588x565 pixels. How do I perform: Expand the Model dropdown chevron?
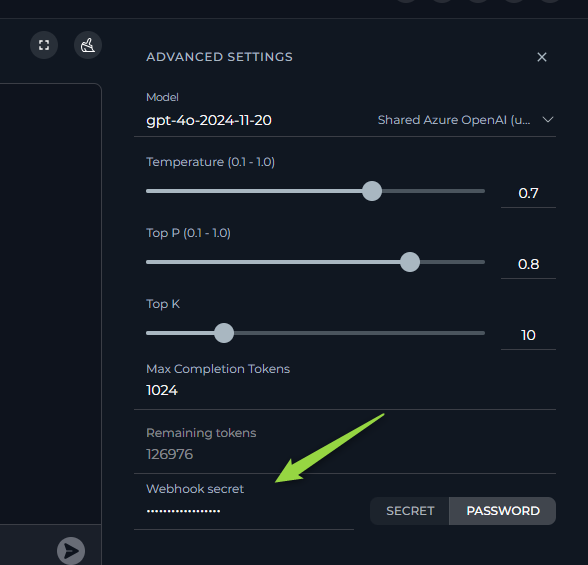(548, 120)
